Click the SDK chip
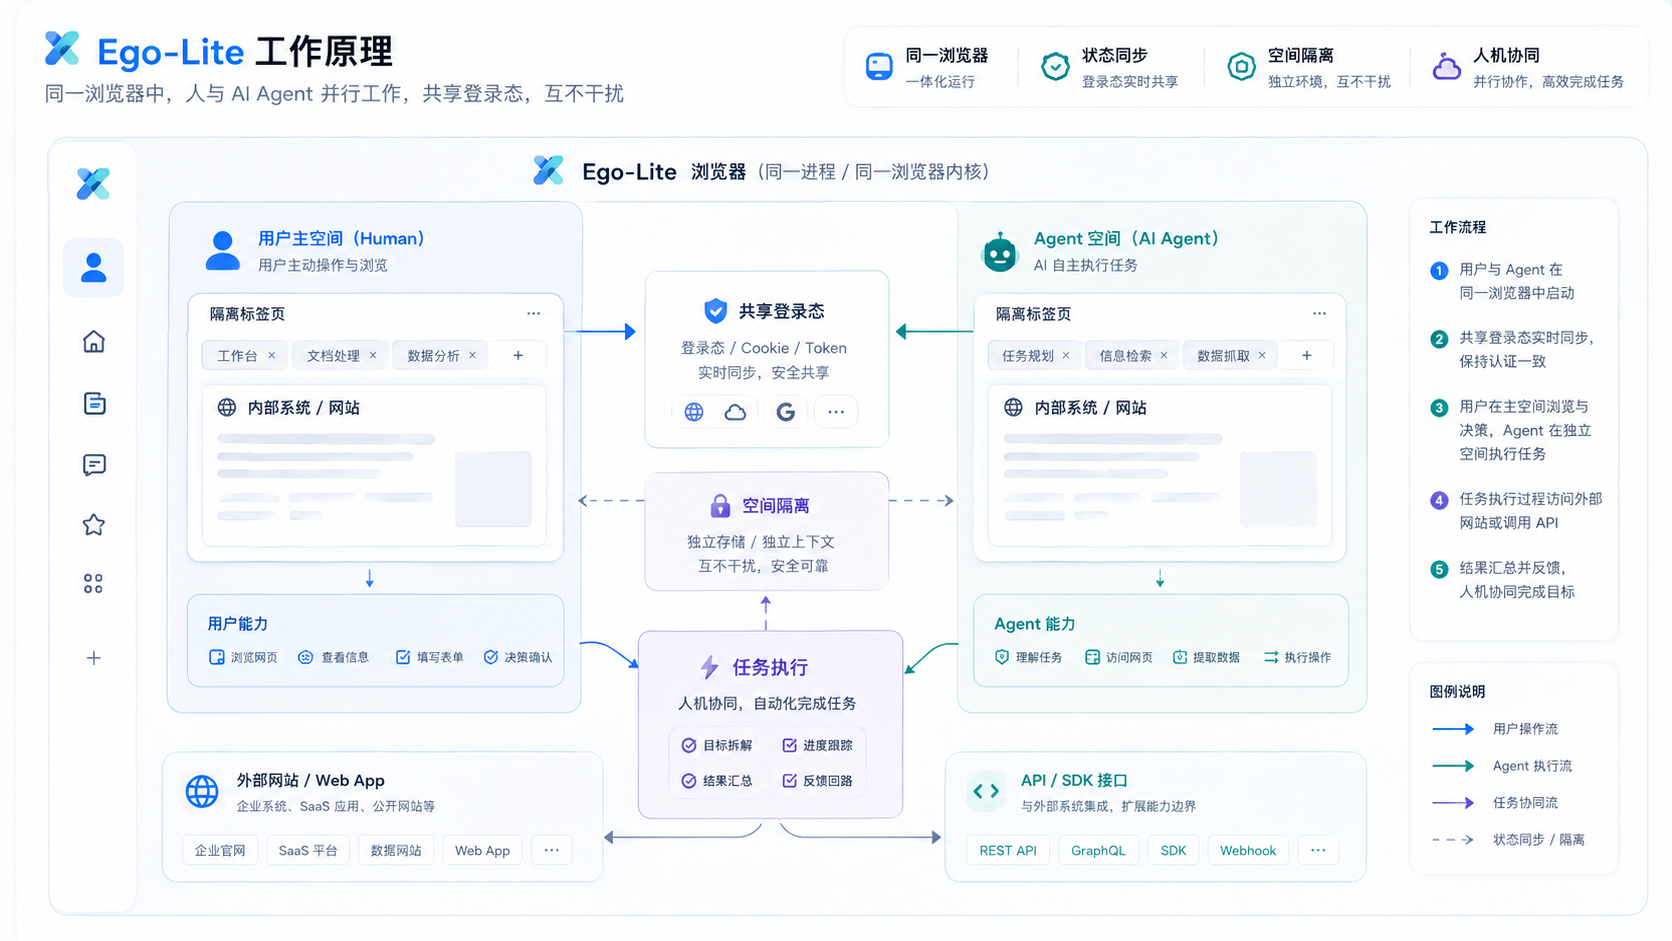Image resolution: width=1672 pixels, height=941 pixels. click(x=1173, y=850)
